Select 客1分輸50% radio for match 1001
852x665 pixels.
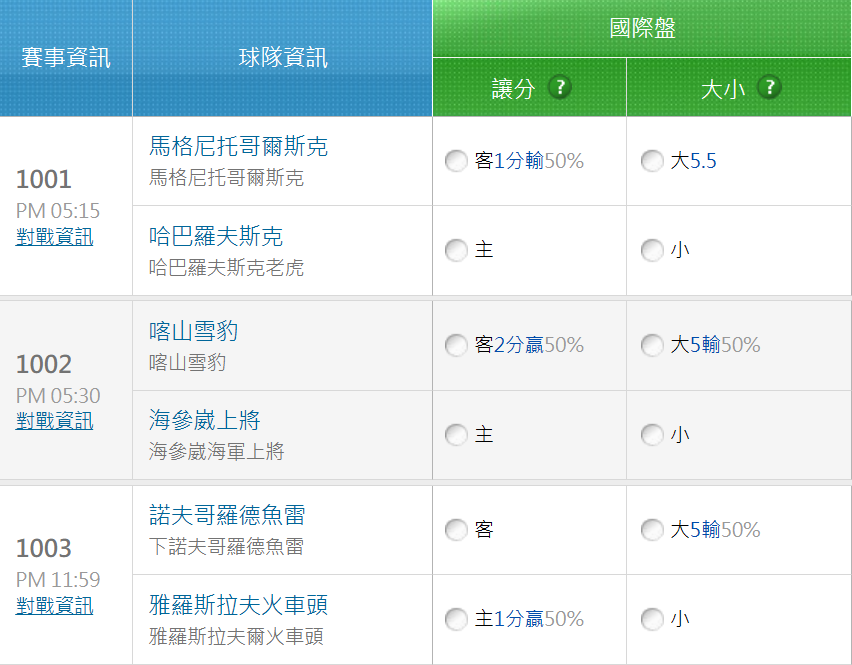tap(456, 161)
